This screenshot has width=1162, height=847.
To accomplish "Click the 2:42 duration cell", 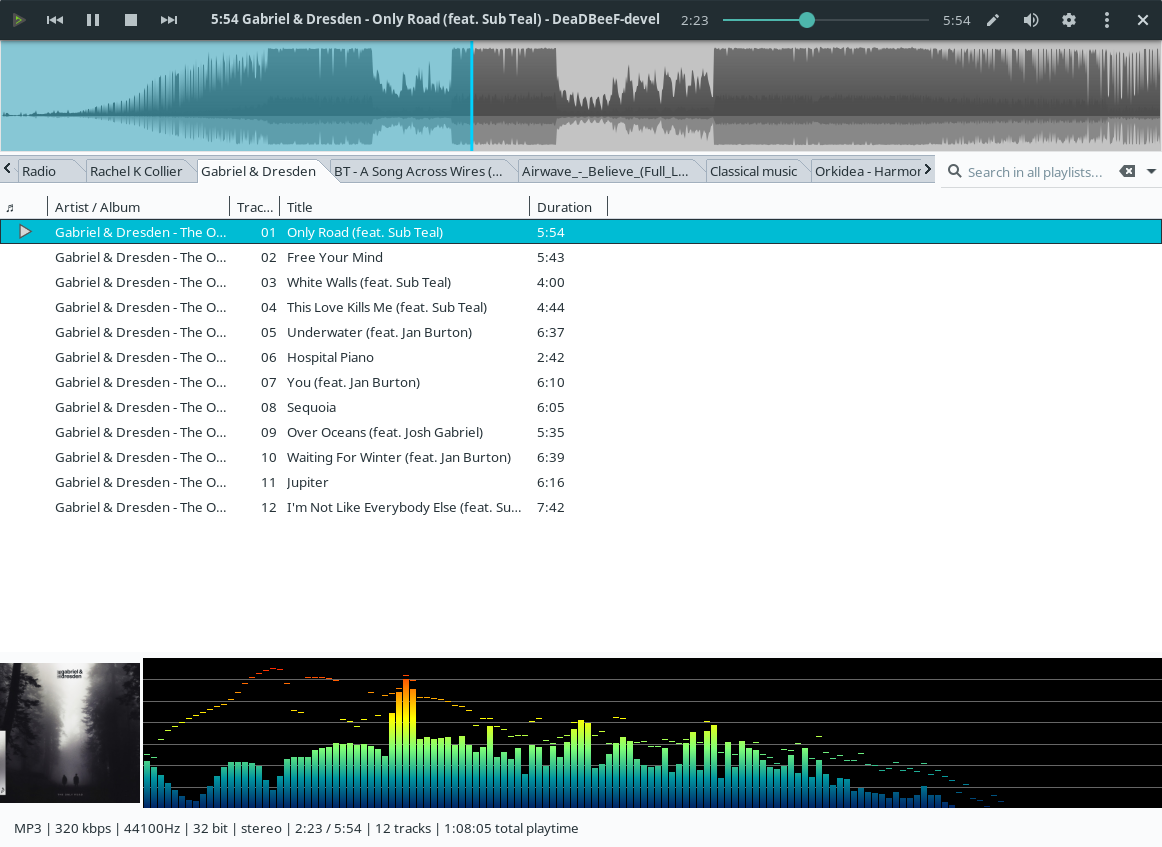I will [x=551, y=357].
